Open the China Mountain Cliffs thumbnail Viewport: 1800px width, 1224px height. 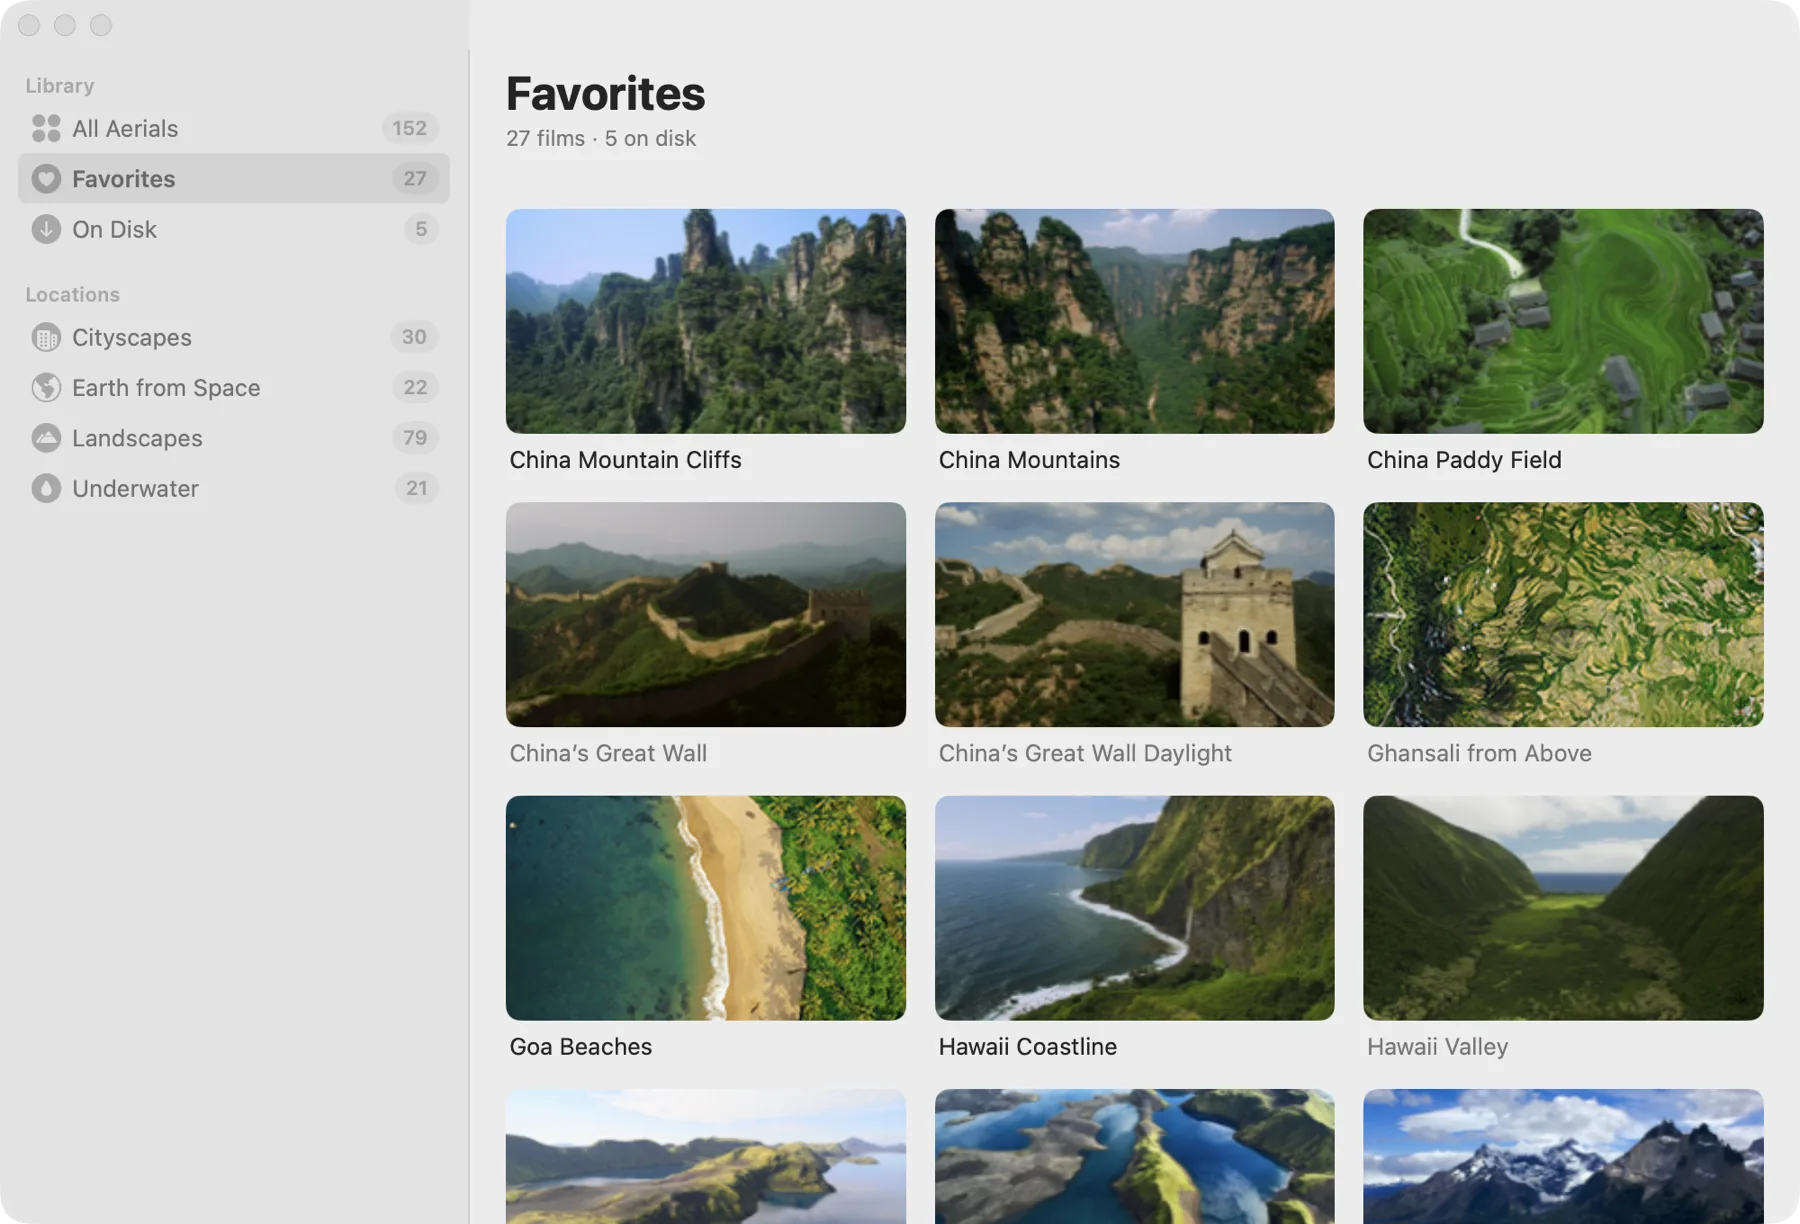pos(706,321)
